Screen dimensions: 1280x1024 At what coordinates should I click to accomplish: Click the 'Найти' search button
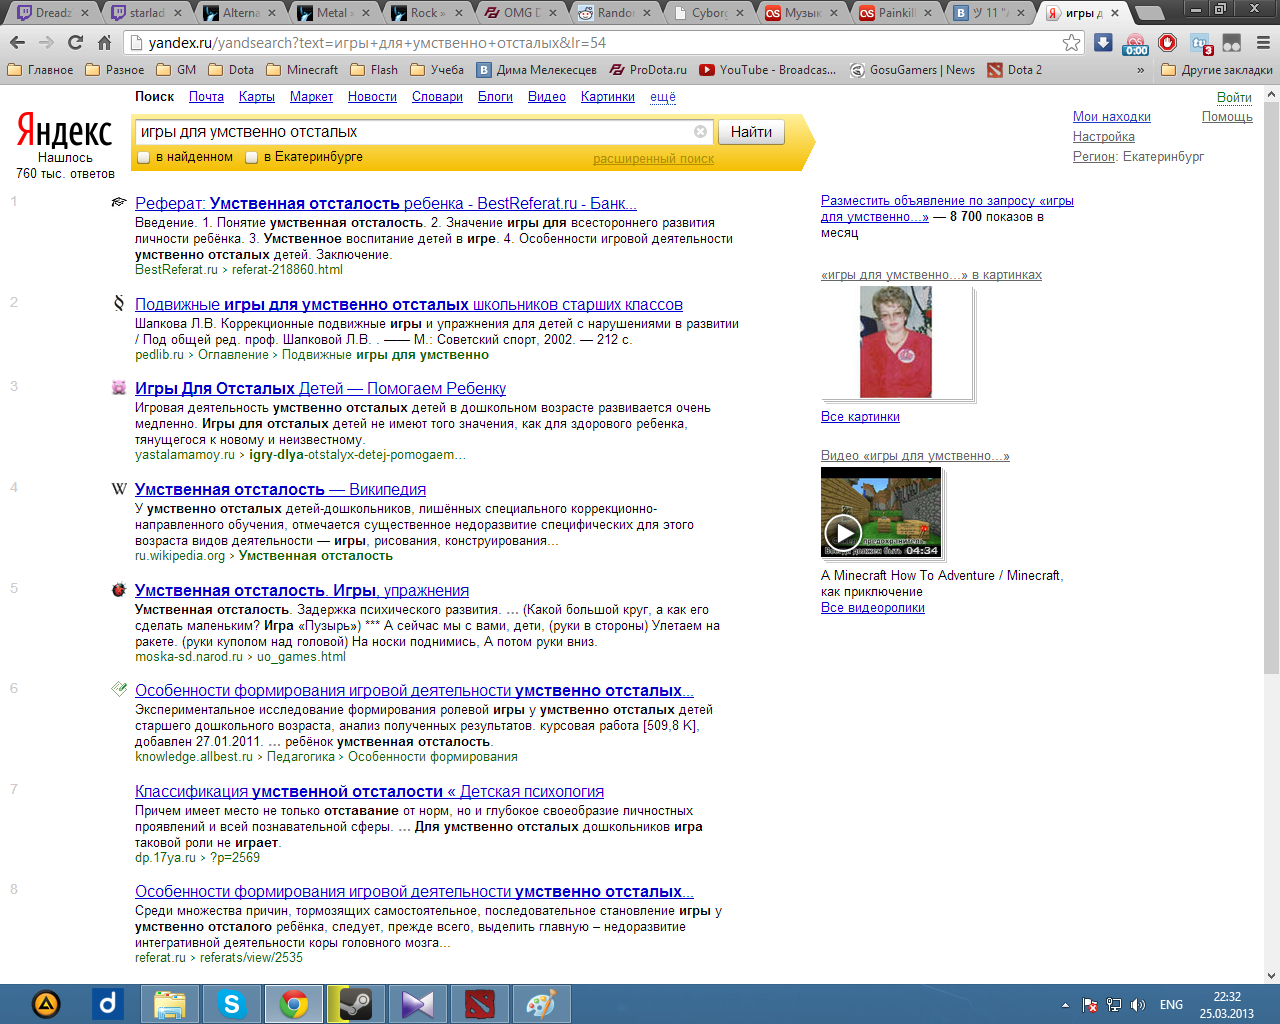pyautogui.click(x=751, y=131)
